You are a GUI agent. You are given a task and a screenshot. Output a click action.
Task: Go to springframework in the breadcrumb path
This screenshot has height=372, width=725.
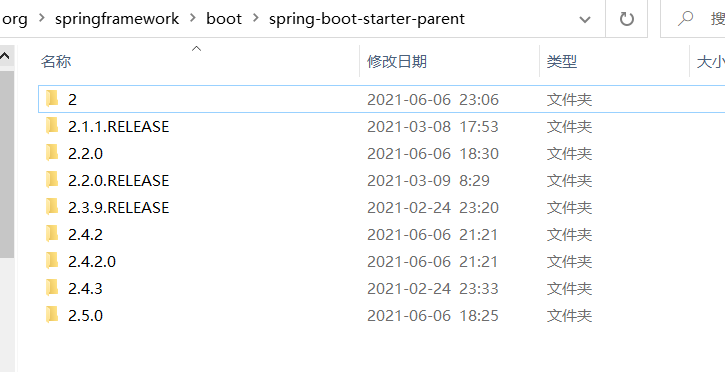pyautogui.click(x=117, y=19)
